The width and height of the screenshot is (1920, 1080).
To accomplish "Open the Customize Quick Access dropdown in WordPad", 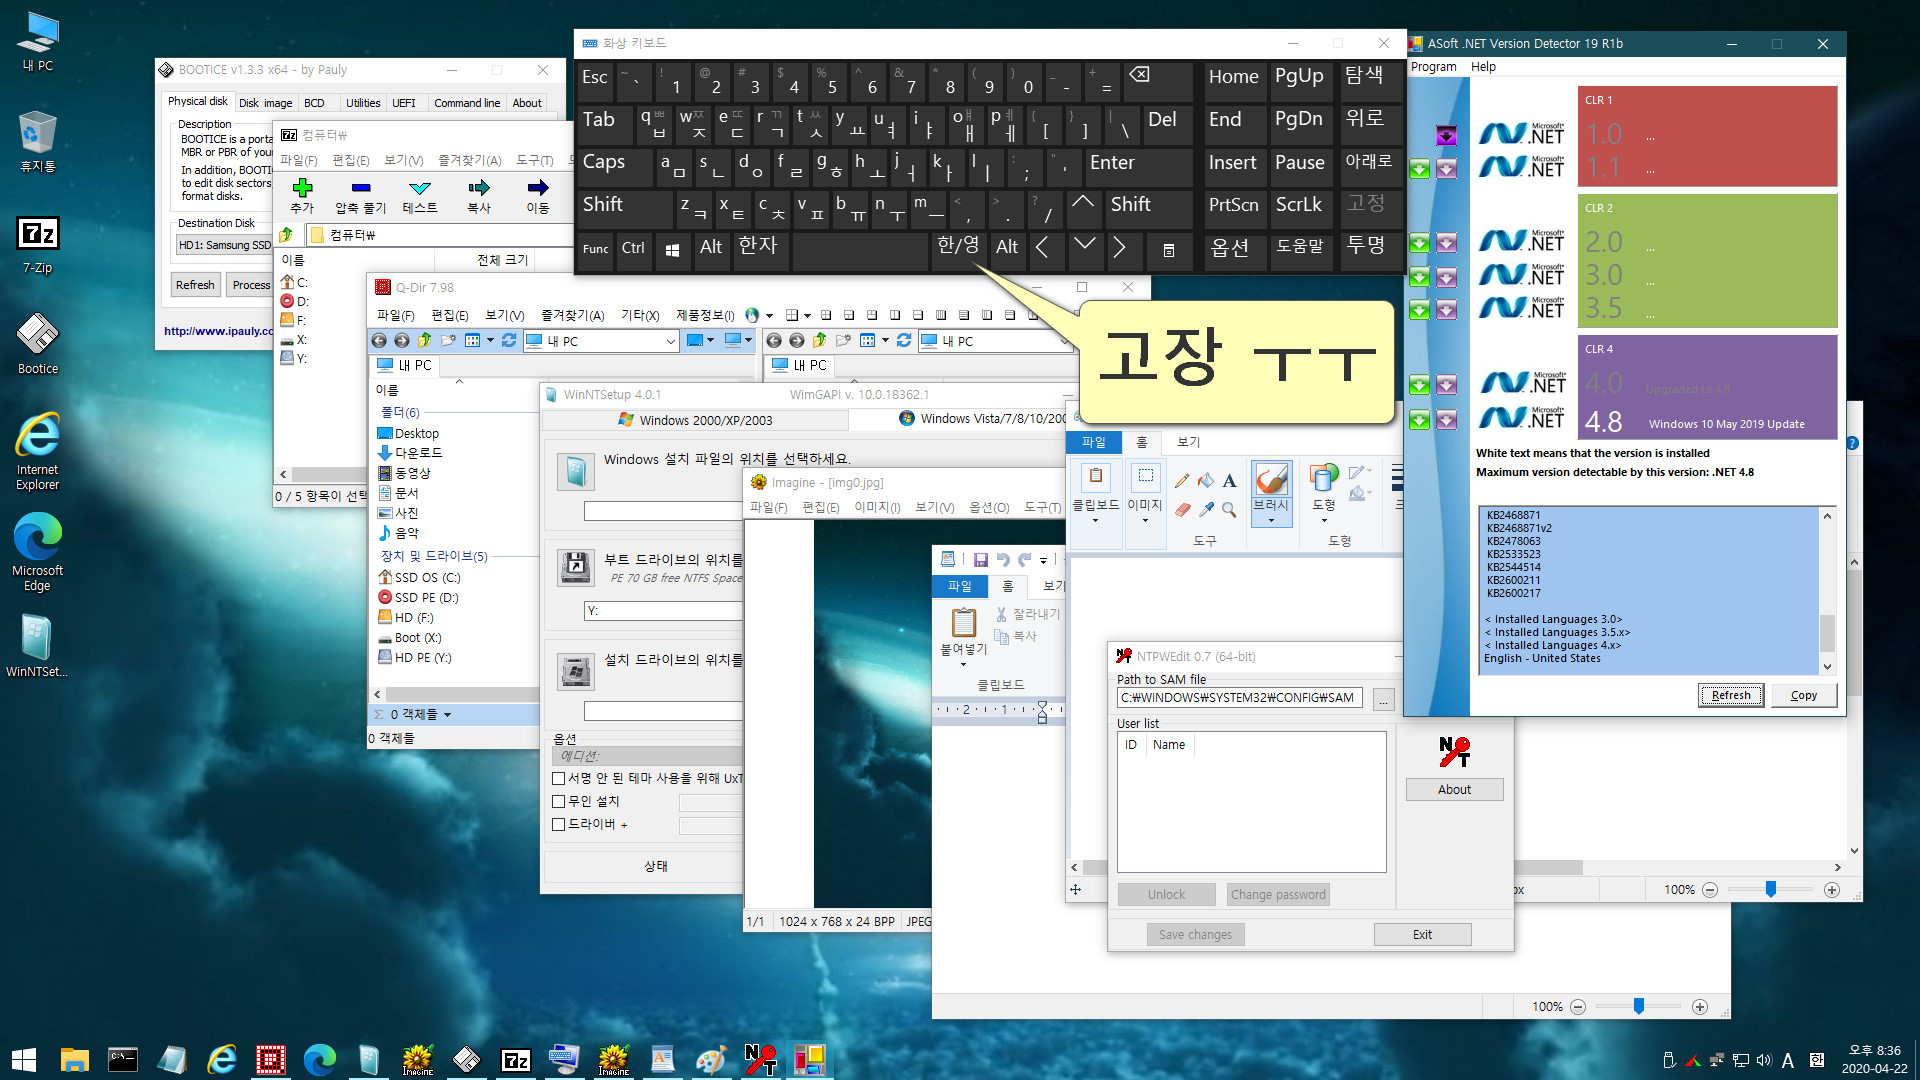I will coord(1043,561).
